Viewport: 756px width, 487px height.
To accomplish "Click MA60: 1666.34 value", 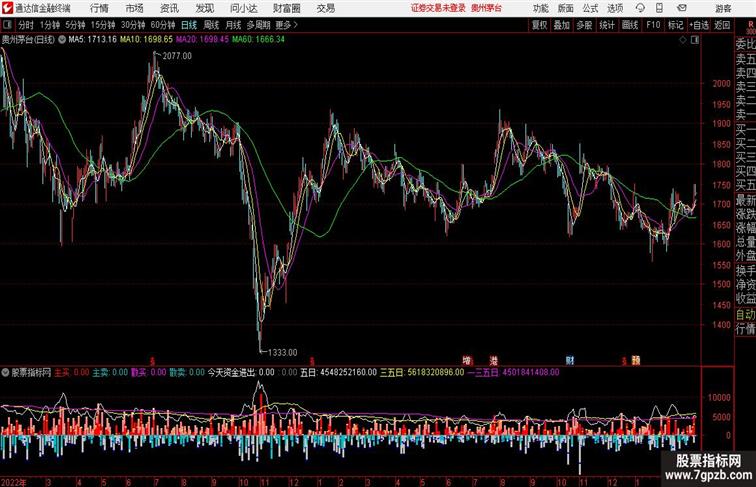I will [x=258, y=40].
